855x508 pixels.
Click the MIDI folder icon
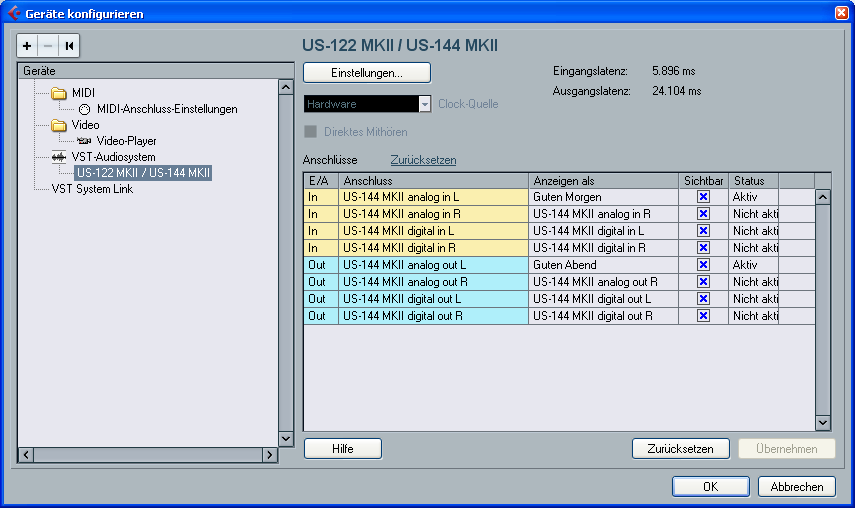58,93
